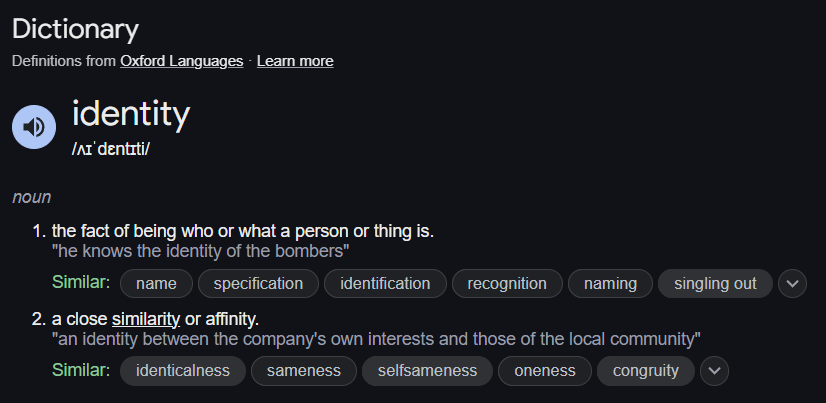This screenshot has width=826, height=403.
Task: Expand more synonyms after singling out
Action: (792, 283)
